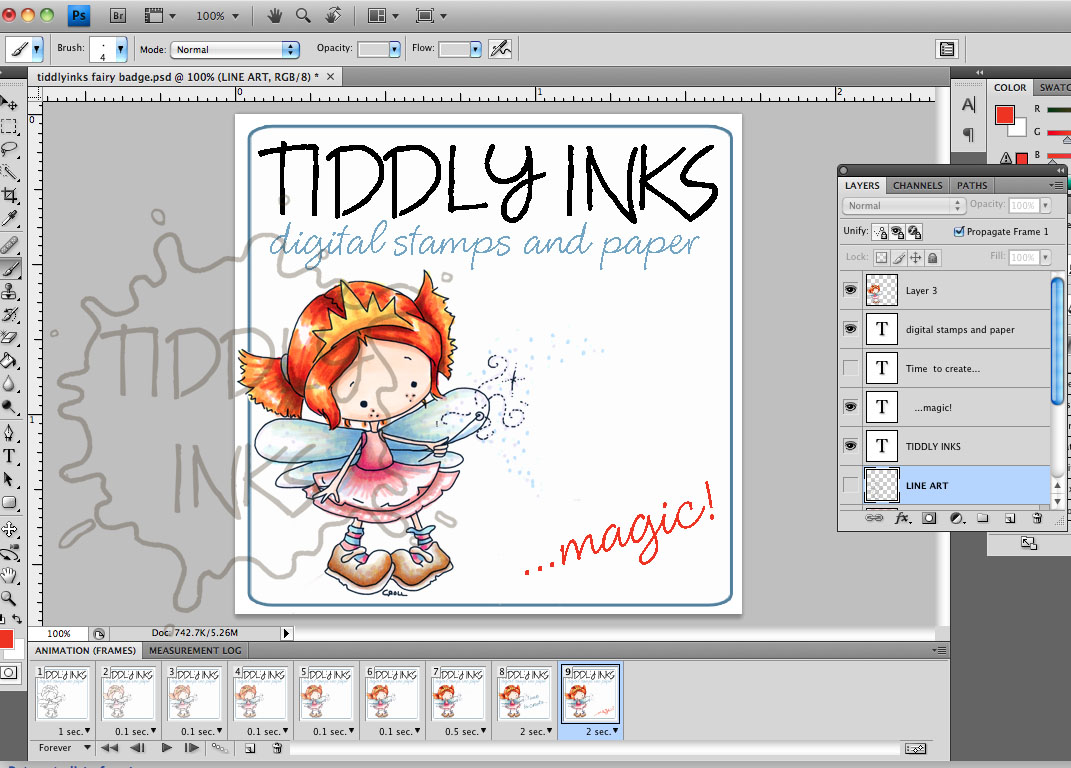Open the Forever looping options dropdown
The height and width of the screenshot is (768, 1071).
[x=64, y=748]
